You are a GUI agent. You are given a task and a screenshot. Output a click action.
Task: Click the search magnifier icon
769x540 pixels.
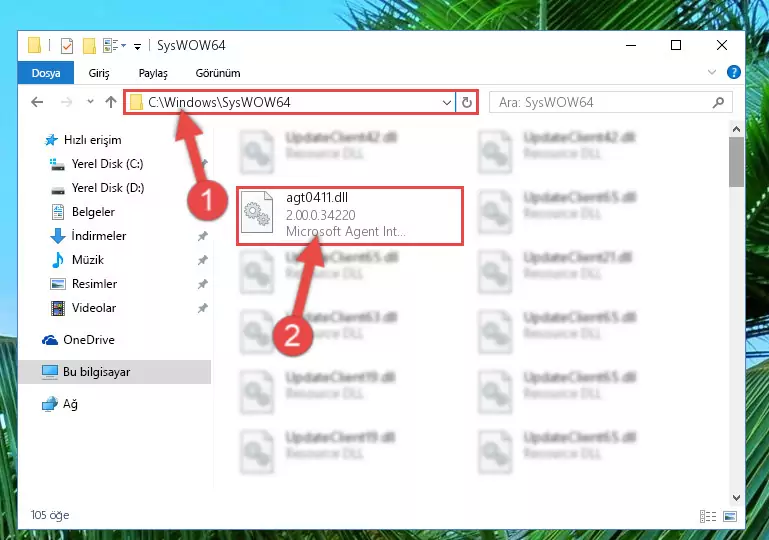[718, 102]
